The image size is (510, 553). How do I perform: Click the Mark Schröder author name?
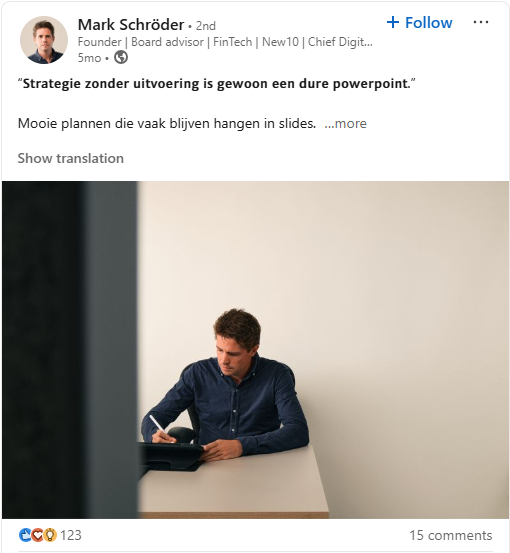pos(131,25)
